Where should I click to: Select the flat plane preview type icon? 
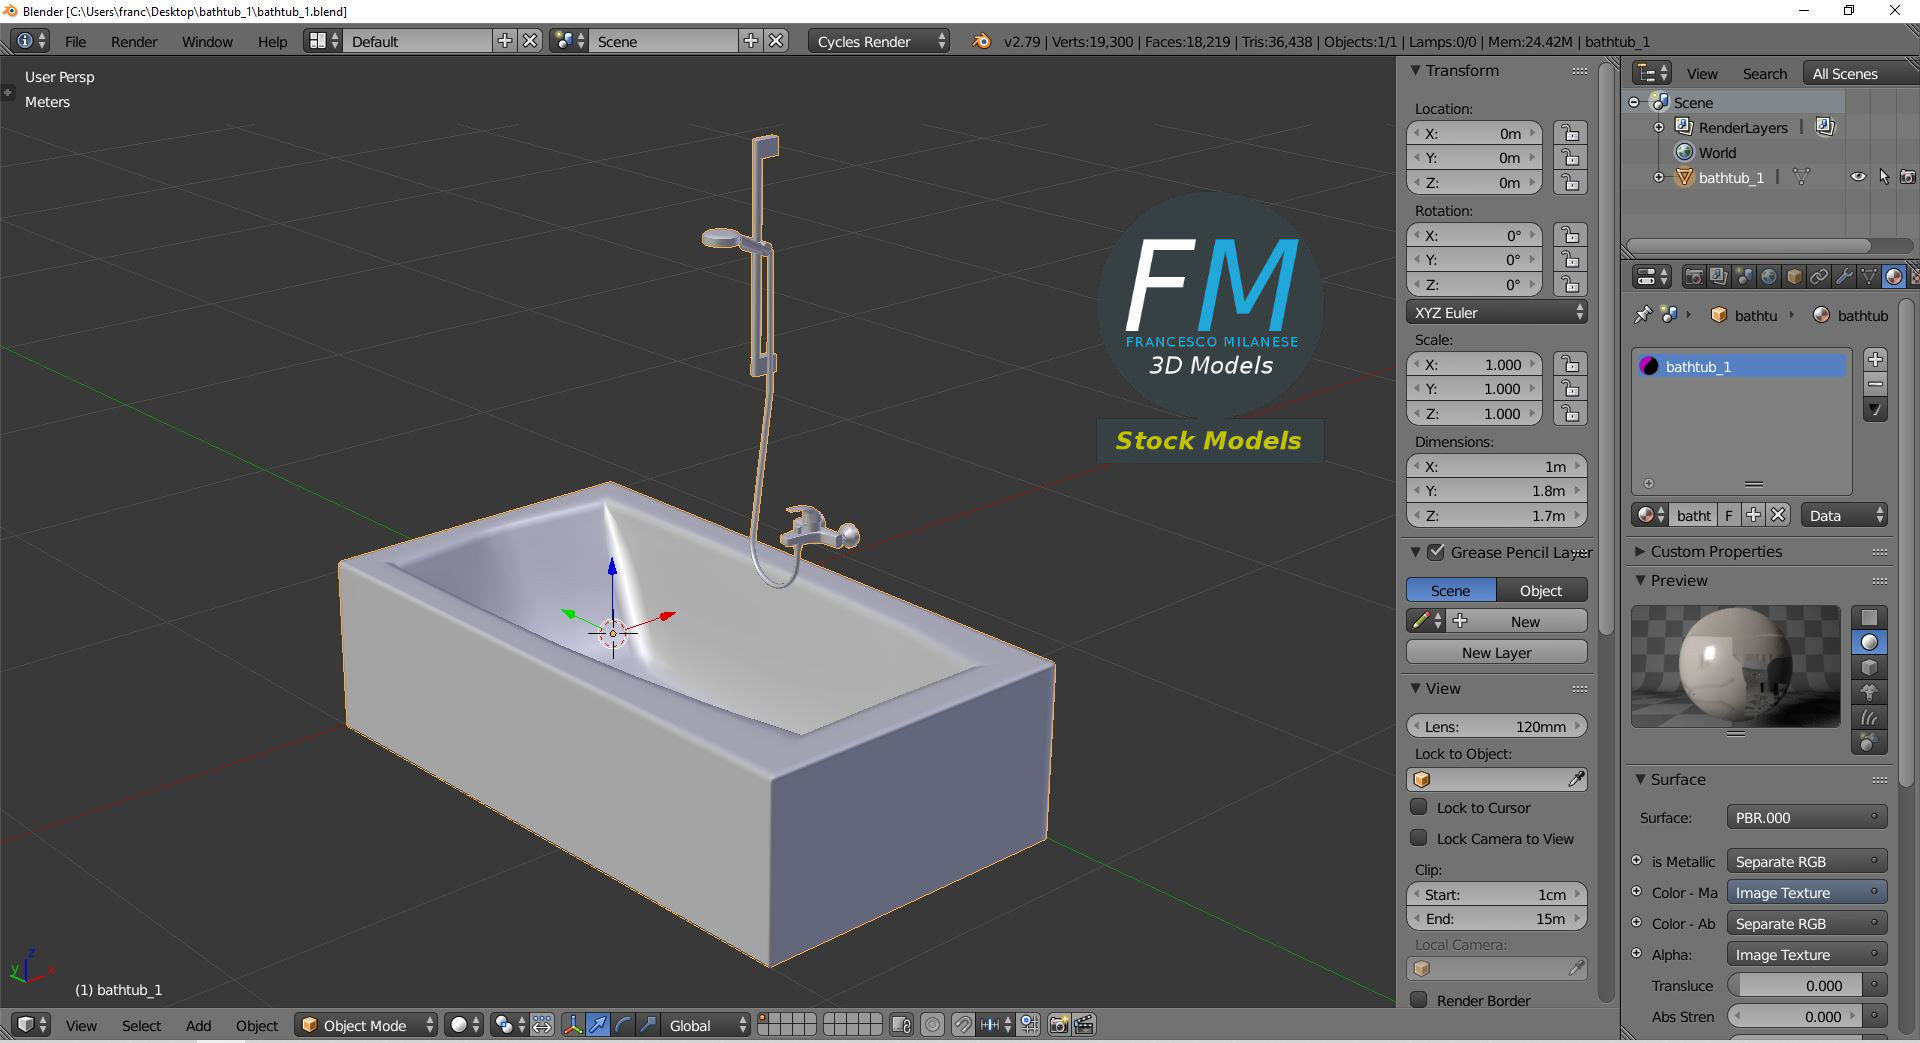coord(1869,617)
